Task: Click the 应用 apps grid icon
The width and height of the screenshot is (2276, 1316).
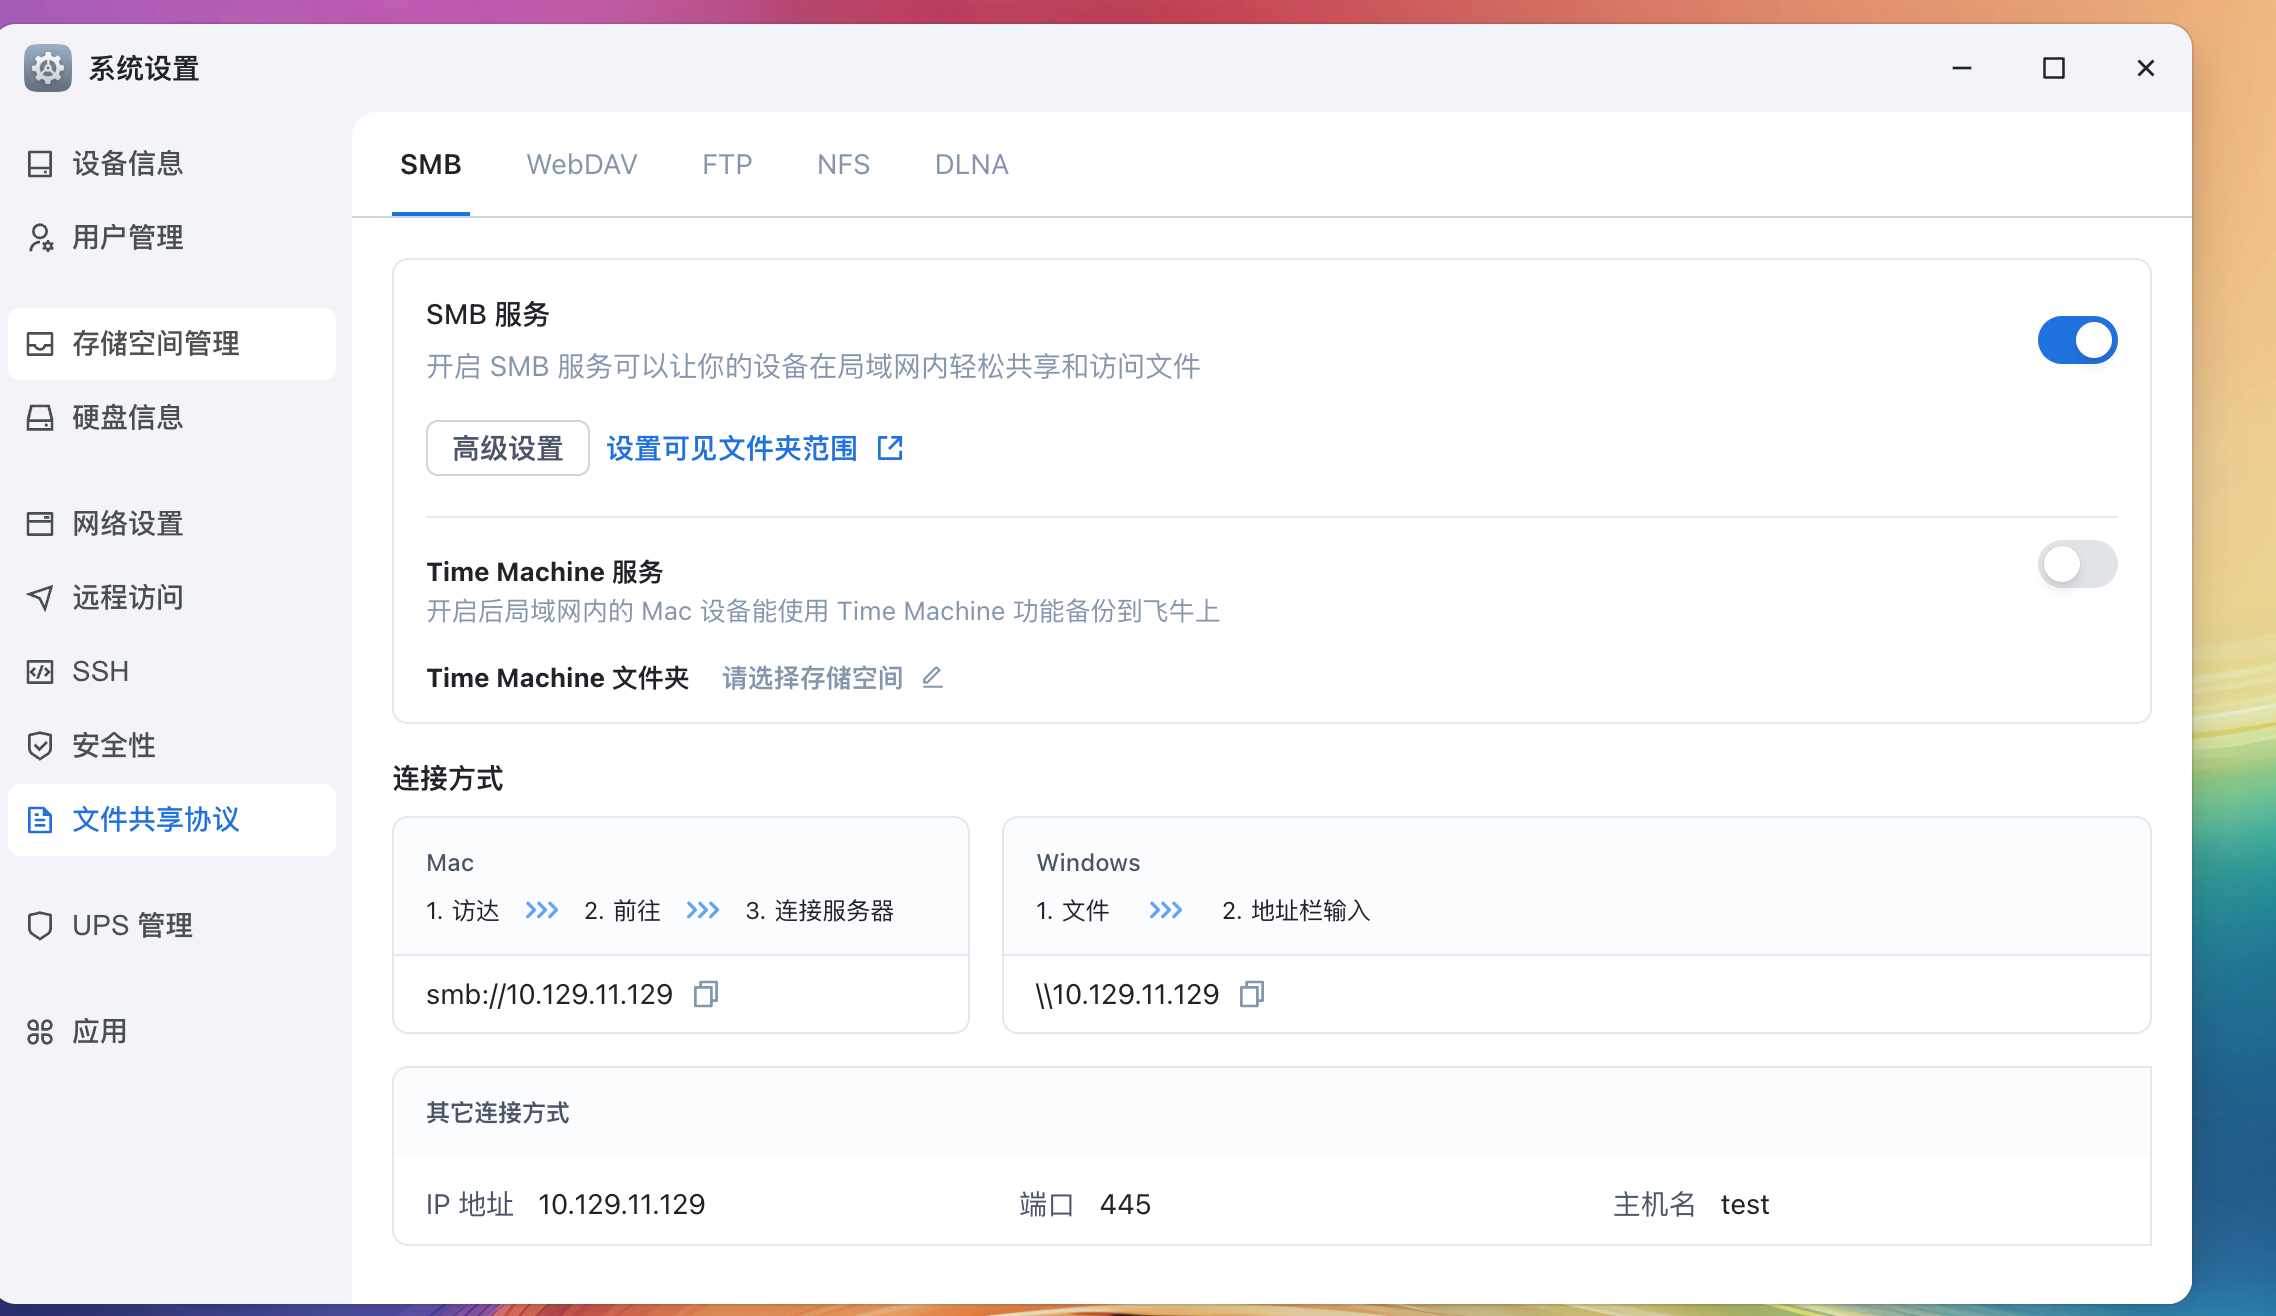Action: point(40,1032)
